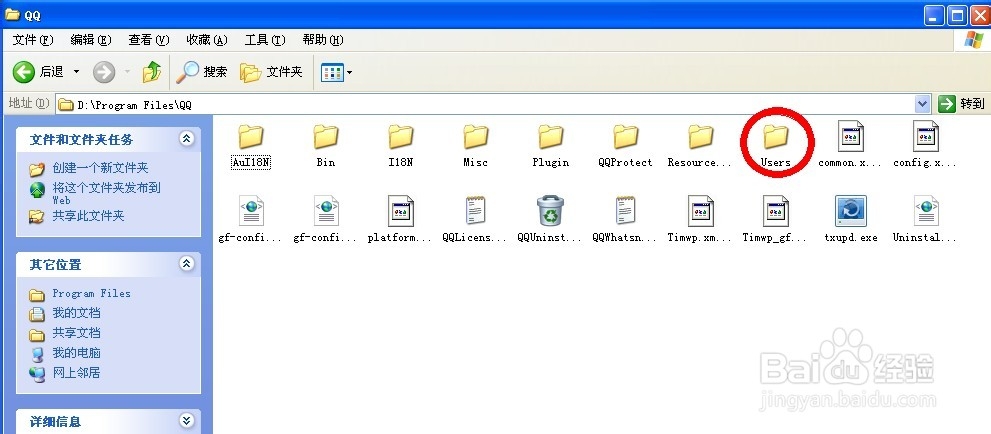Select the QQUninst... recycle bin icon
Screen dimensions: 991x434
click(550, 211)
